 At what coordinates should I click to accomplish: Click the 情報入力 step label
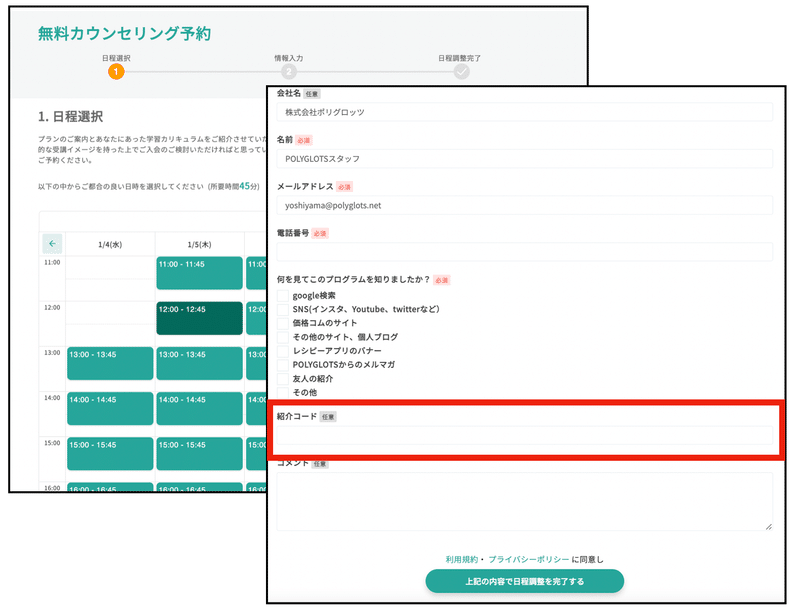pyautogui.click(x=289, y=58)
